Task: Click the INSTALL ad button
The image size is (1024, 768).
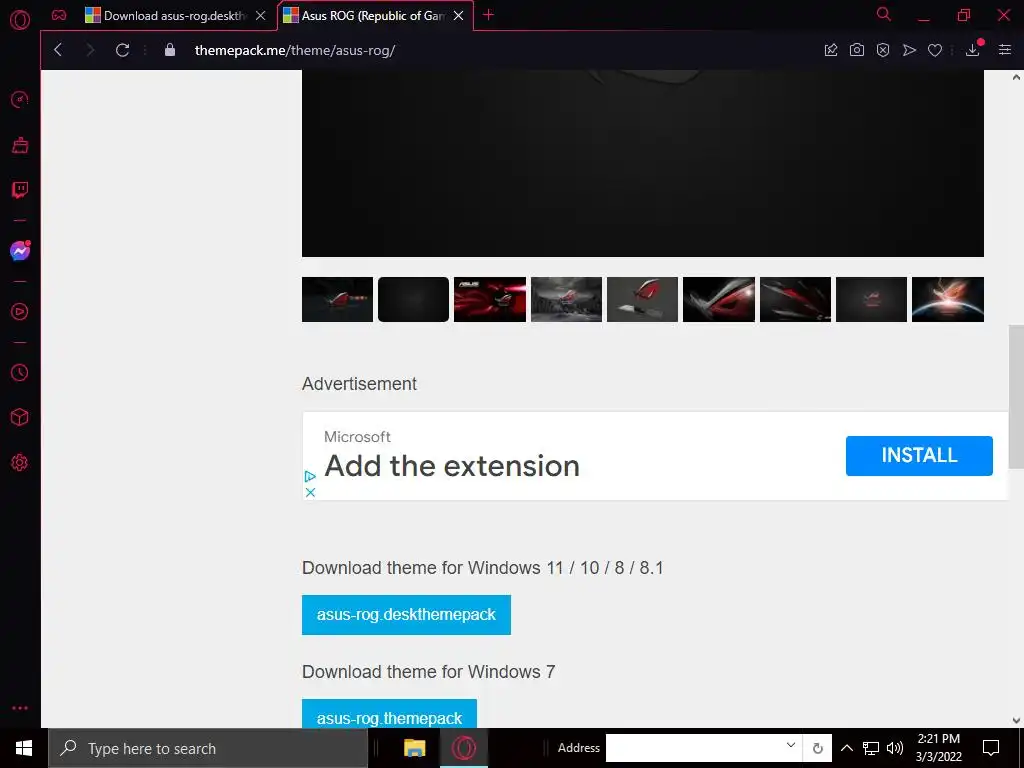Action: click(919, 456)
